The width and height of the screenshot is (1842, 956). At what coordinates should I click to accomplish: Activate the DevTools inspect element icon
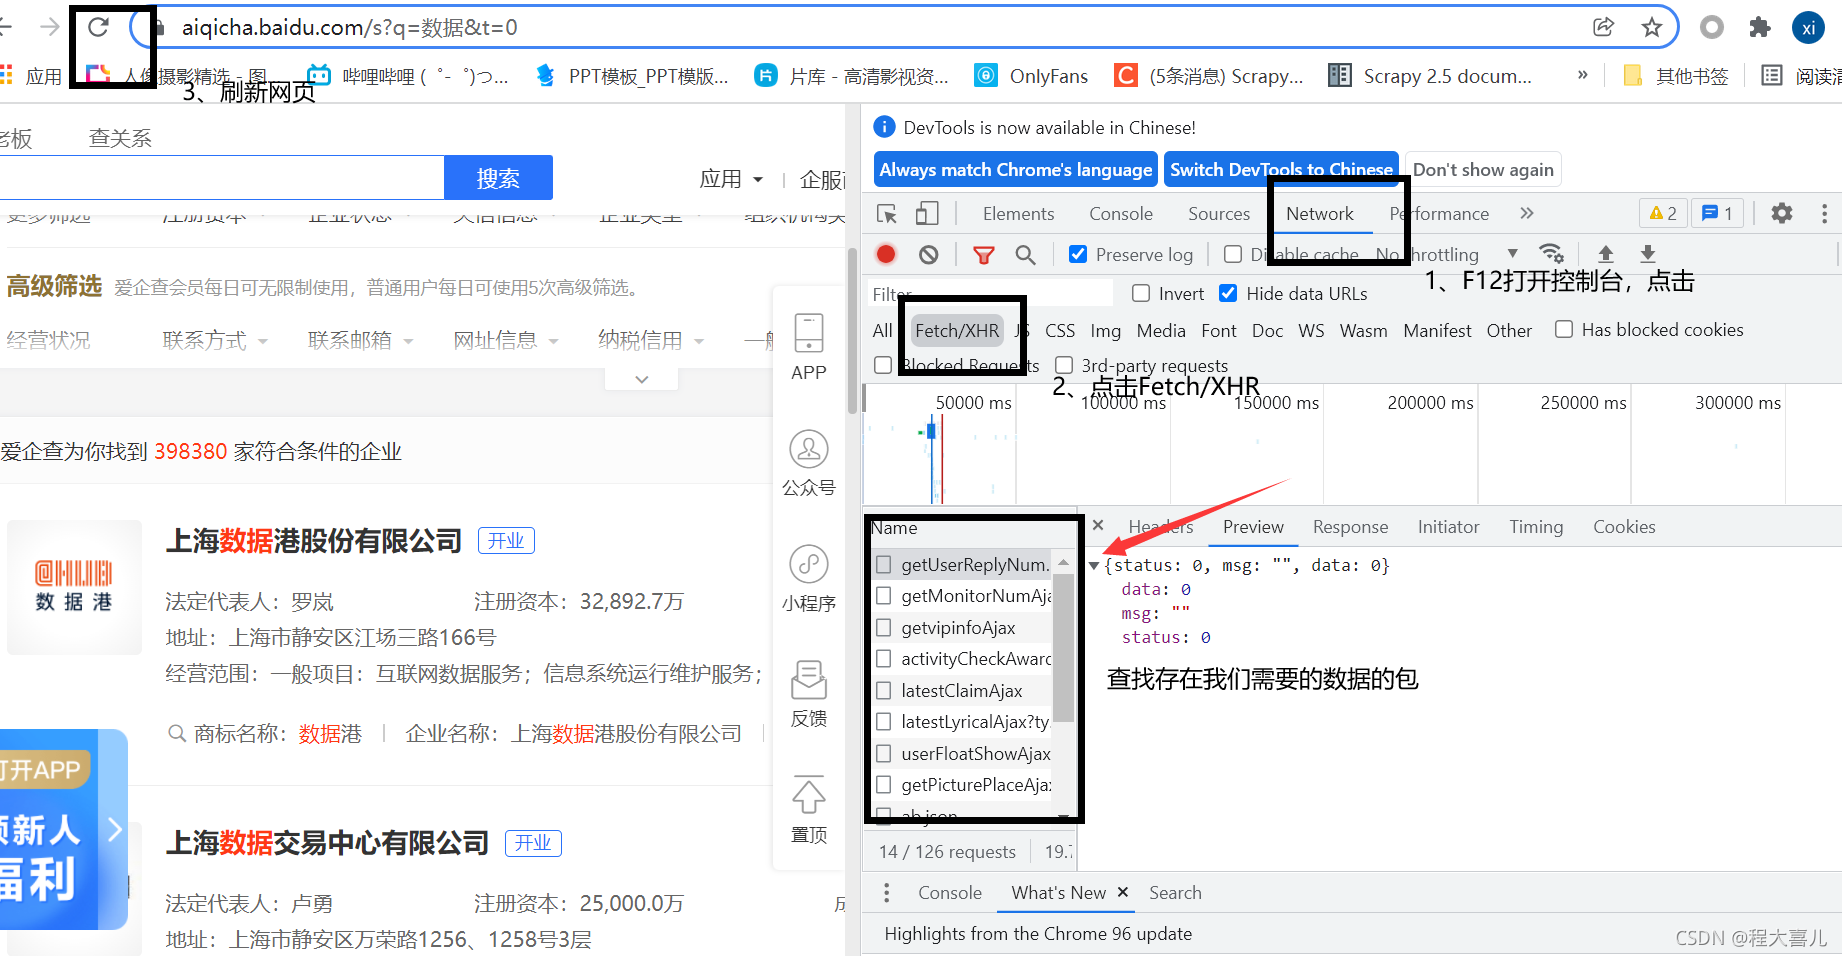coord(887,213)
